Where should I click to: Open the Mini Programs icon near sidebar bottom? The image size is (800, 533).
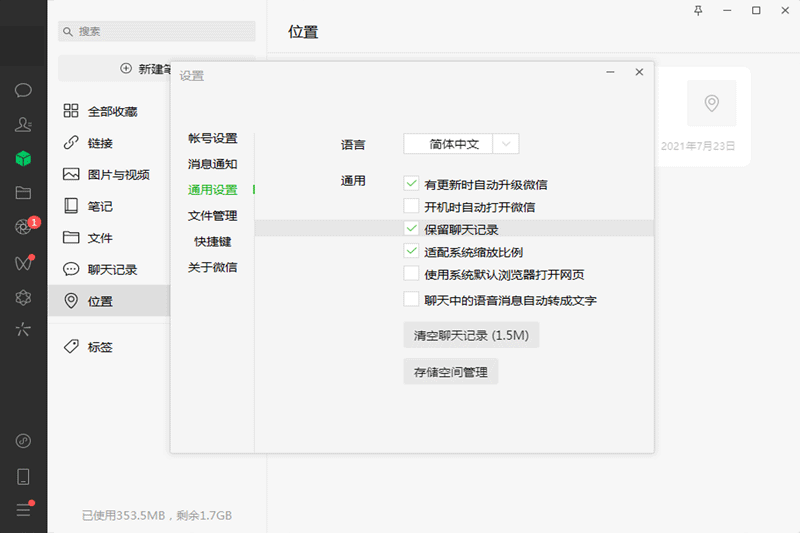coord(23,441)
